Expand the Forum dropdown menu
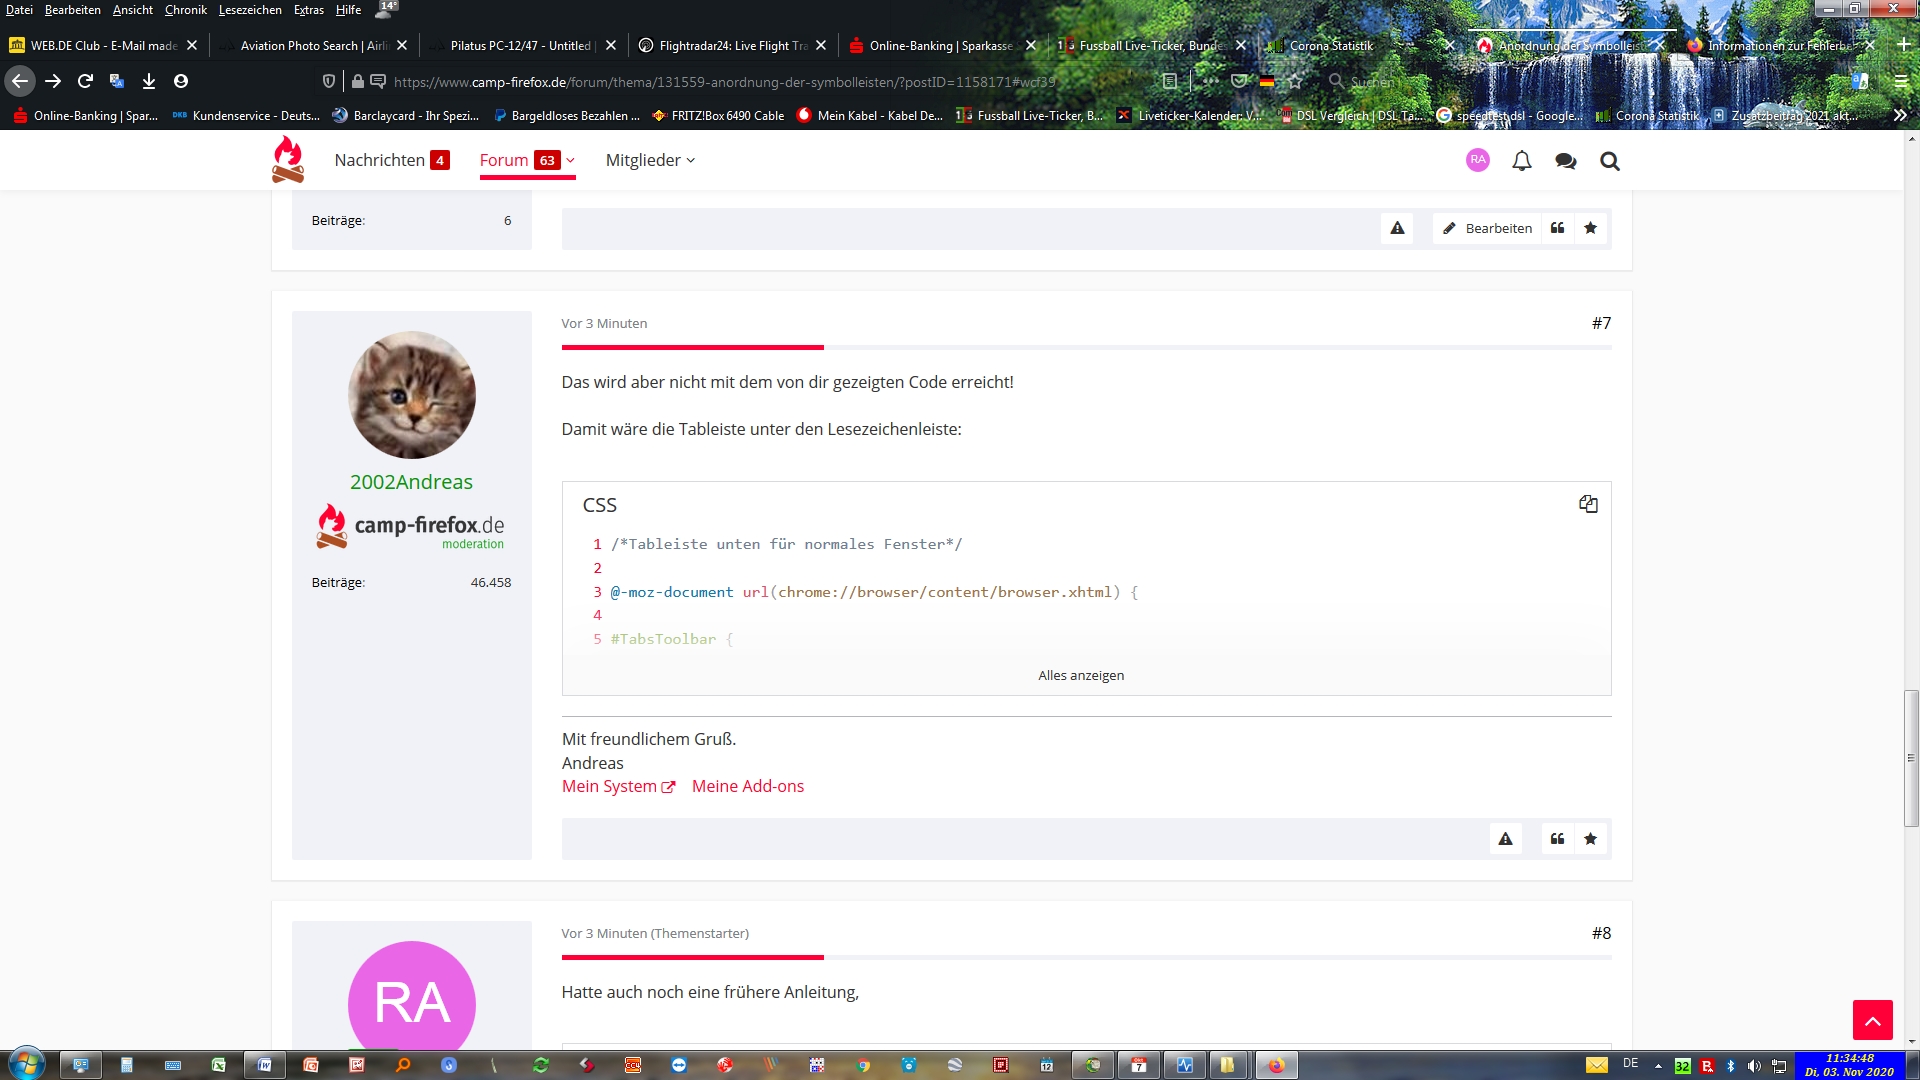Screen dimensions: 1920x1080 pos(571,160)
